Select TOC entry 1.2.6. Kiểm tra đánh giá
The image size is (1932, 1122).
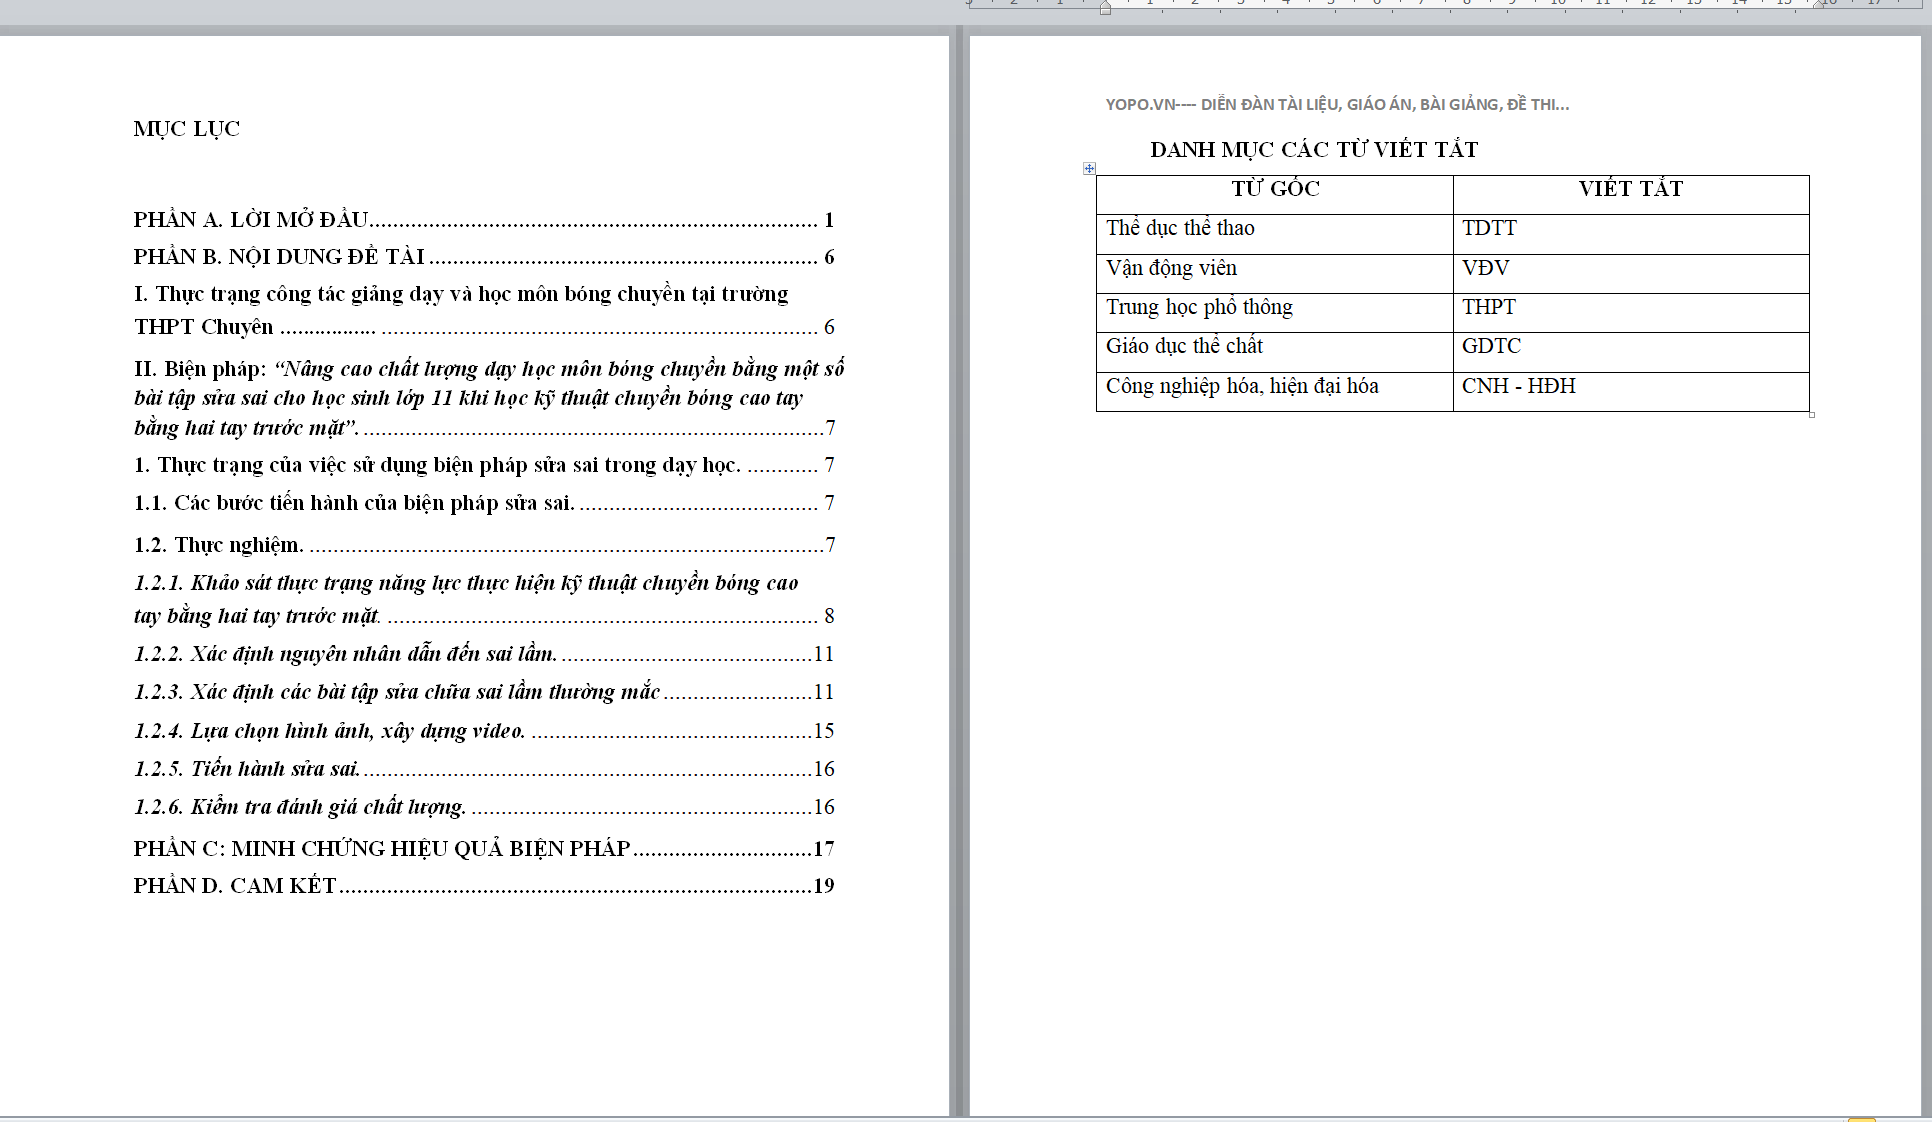[x=484, y=807]
